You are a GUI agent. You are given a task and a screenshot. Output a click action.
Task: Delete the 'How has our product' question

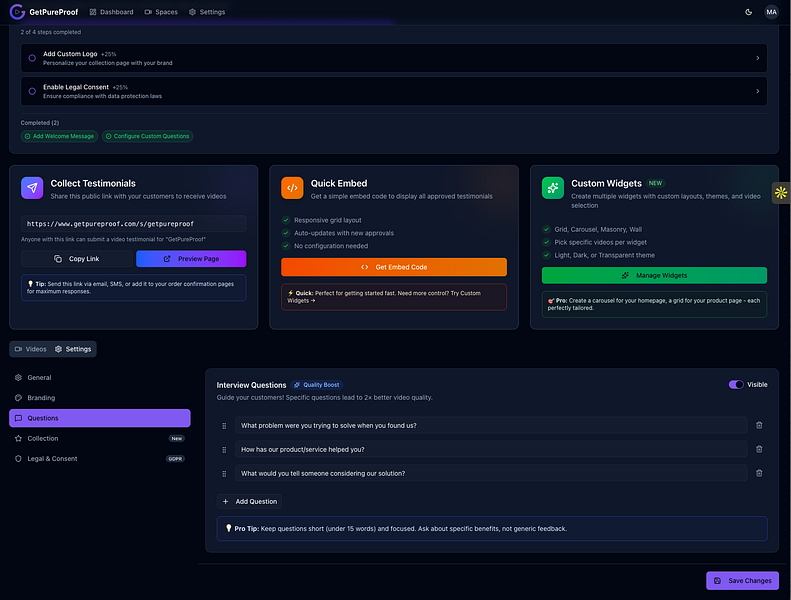click(759, 449)
